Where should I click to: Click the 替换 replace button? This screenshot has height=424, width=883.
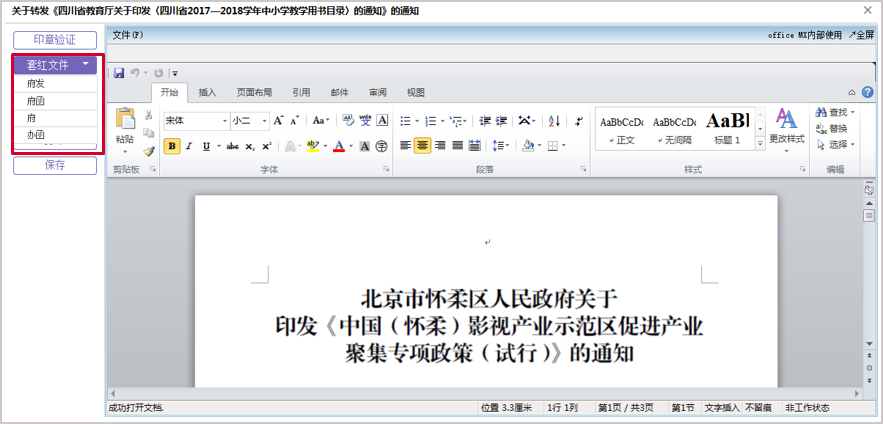click(832, 128)
